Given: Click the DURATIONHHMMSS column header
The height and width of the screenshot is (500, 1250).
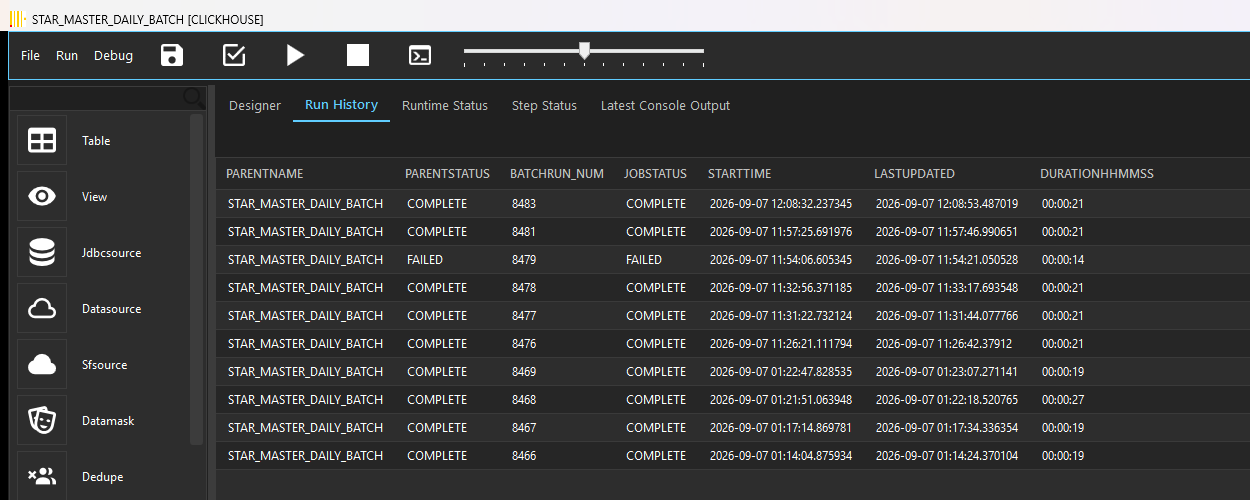Looking at the screenshot, I should (1097, 174).
